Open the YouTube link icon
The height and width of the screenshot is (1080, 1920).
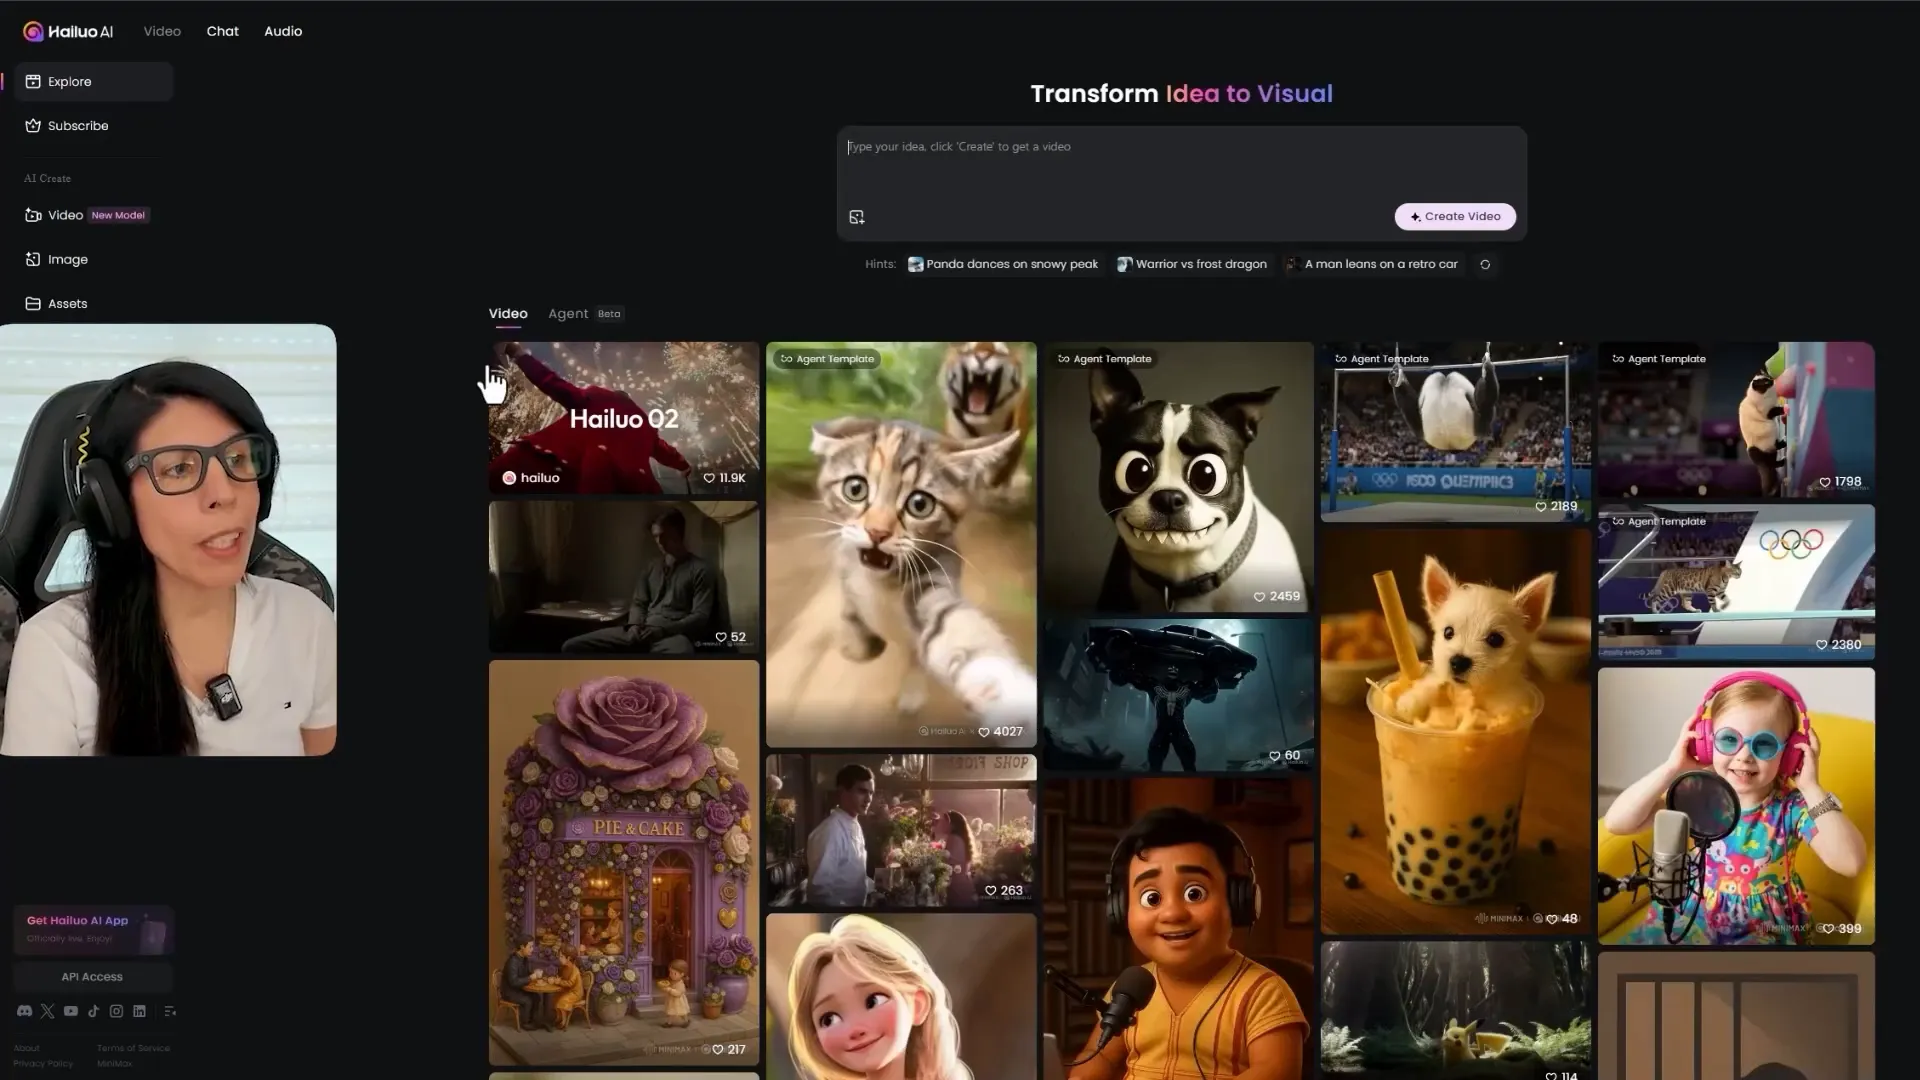coord(70,1011)
